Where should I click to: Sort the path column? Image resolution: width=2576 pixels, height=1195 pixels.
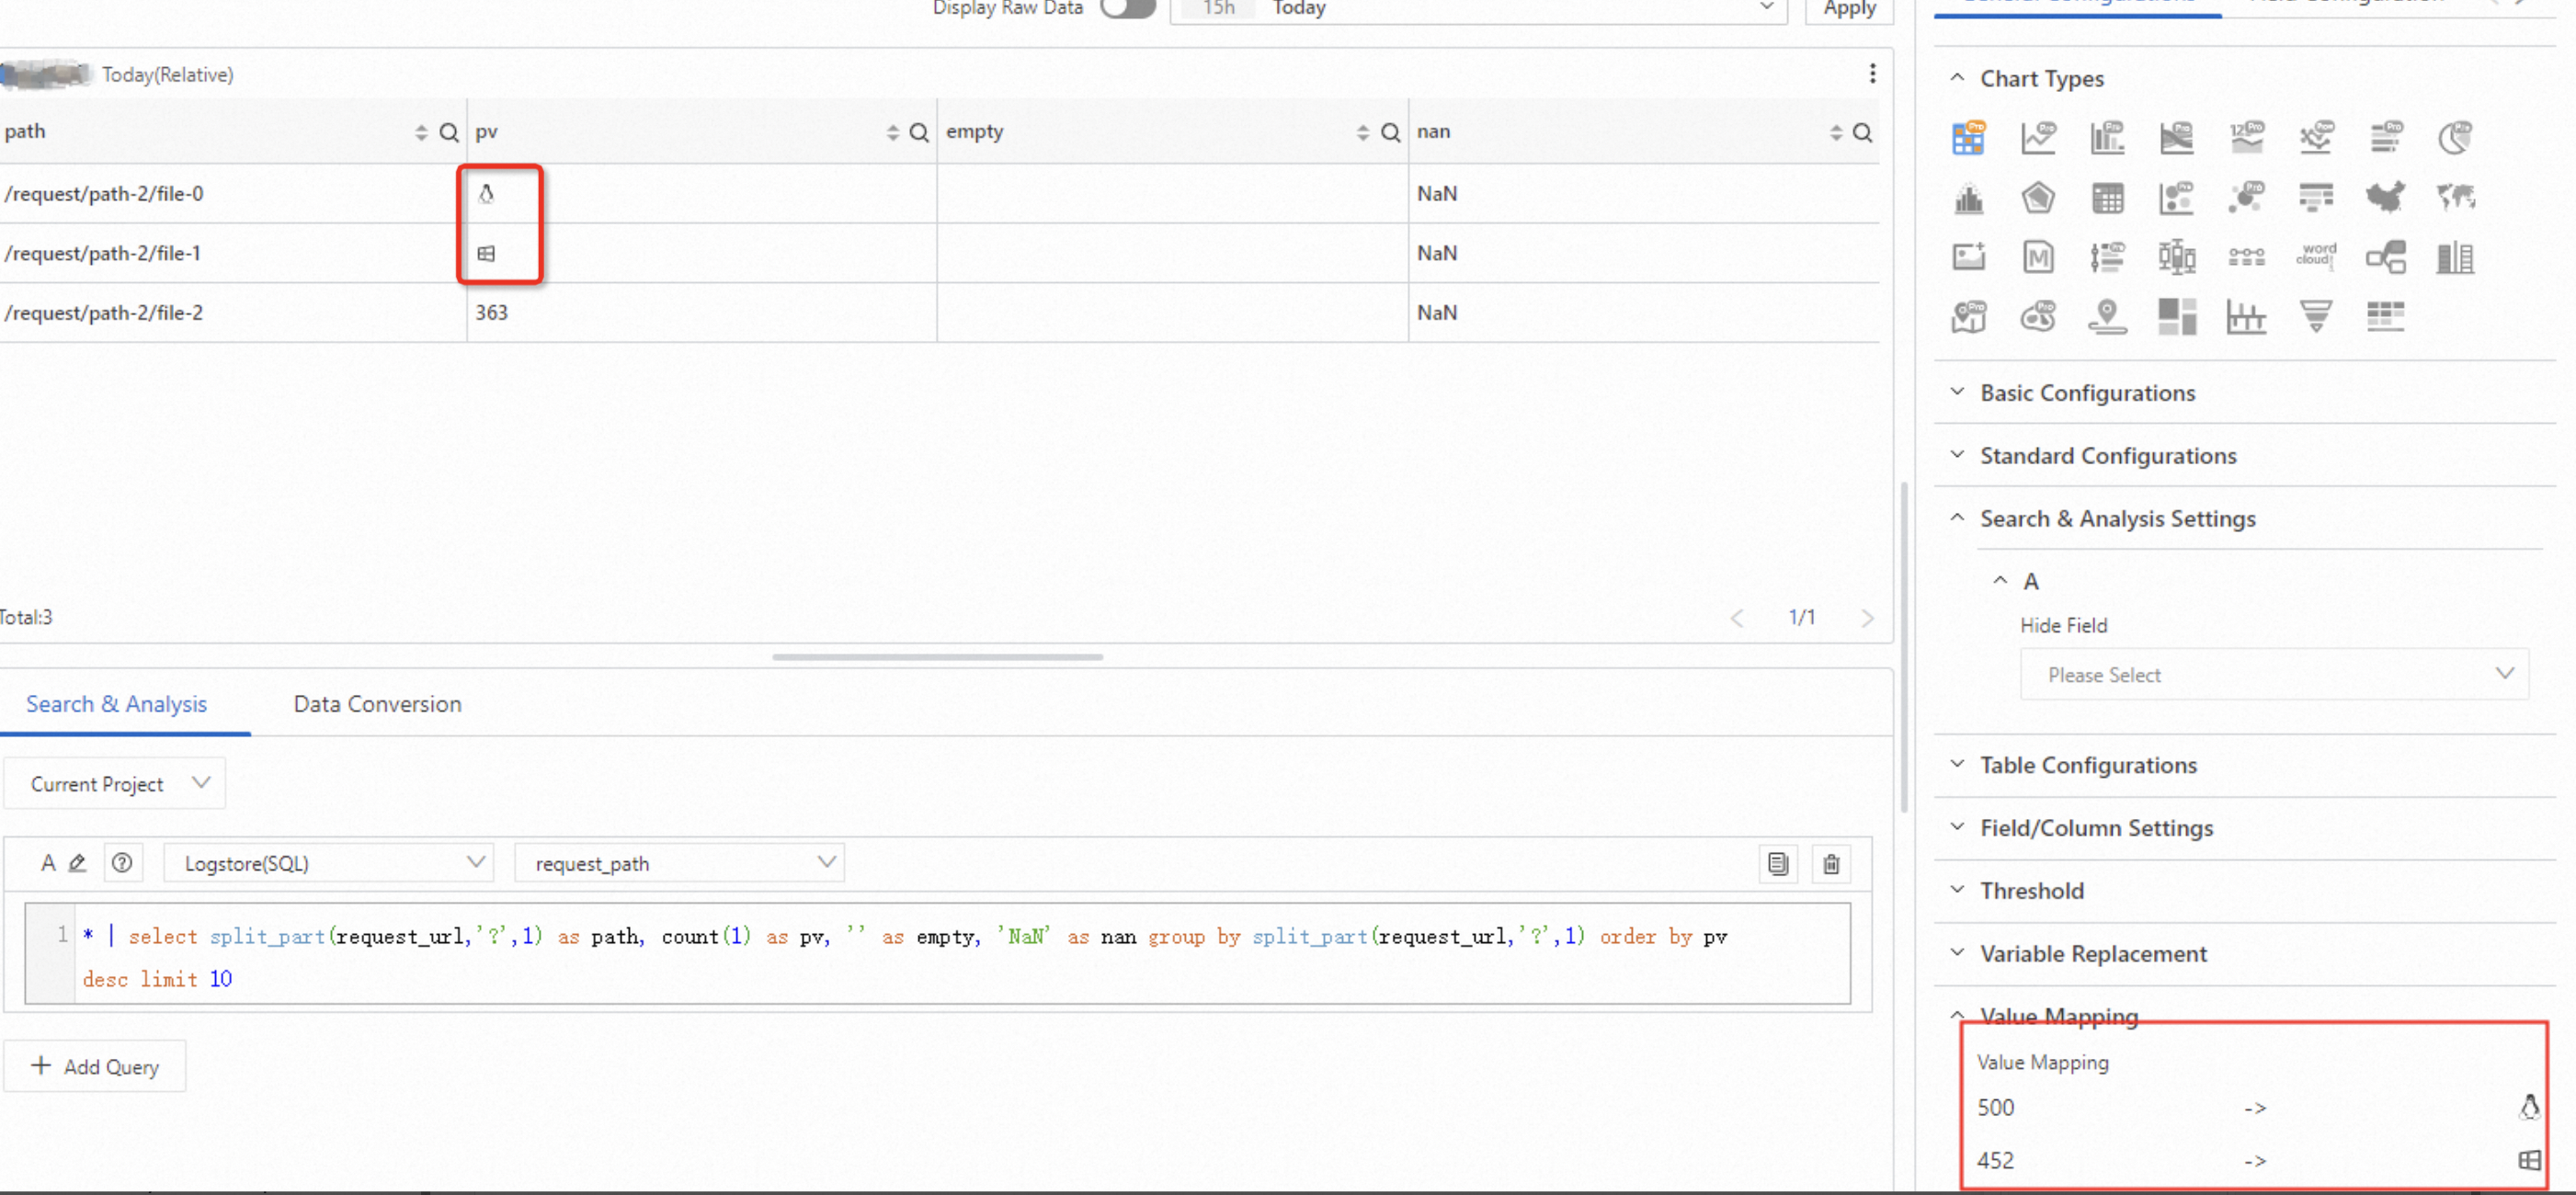(x=421, y=133)
